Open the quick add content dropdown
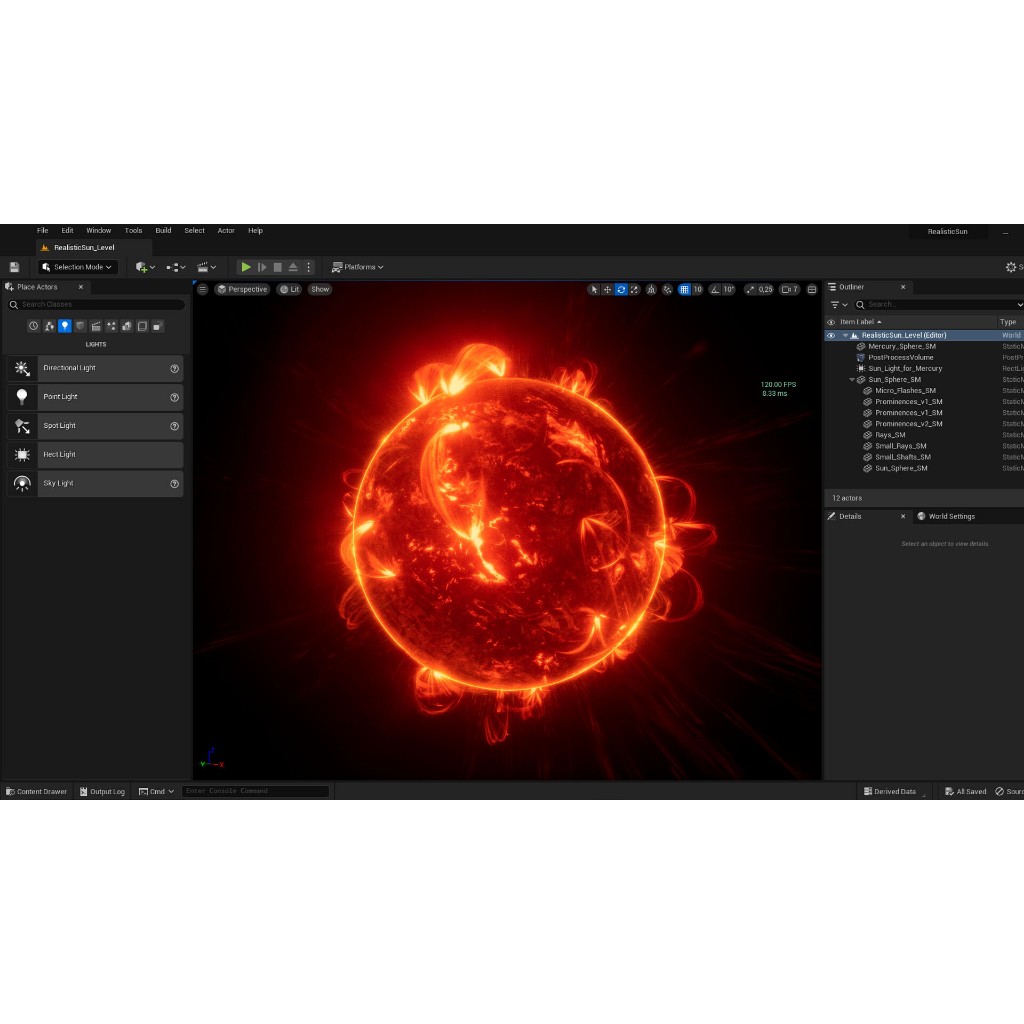This screenshot has width=1024, height=1024. (x=145, y=267)
